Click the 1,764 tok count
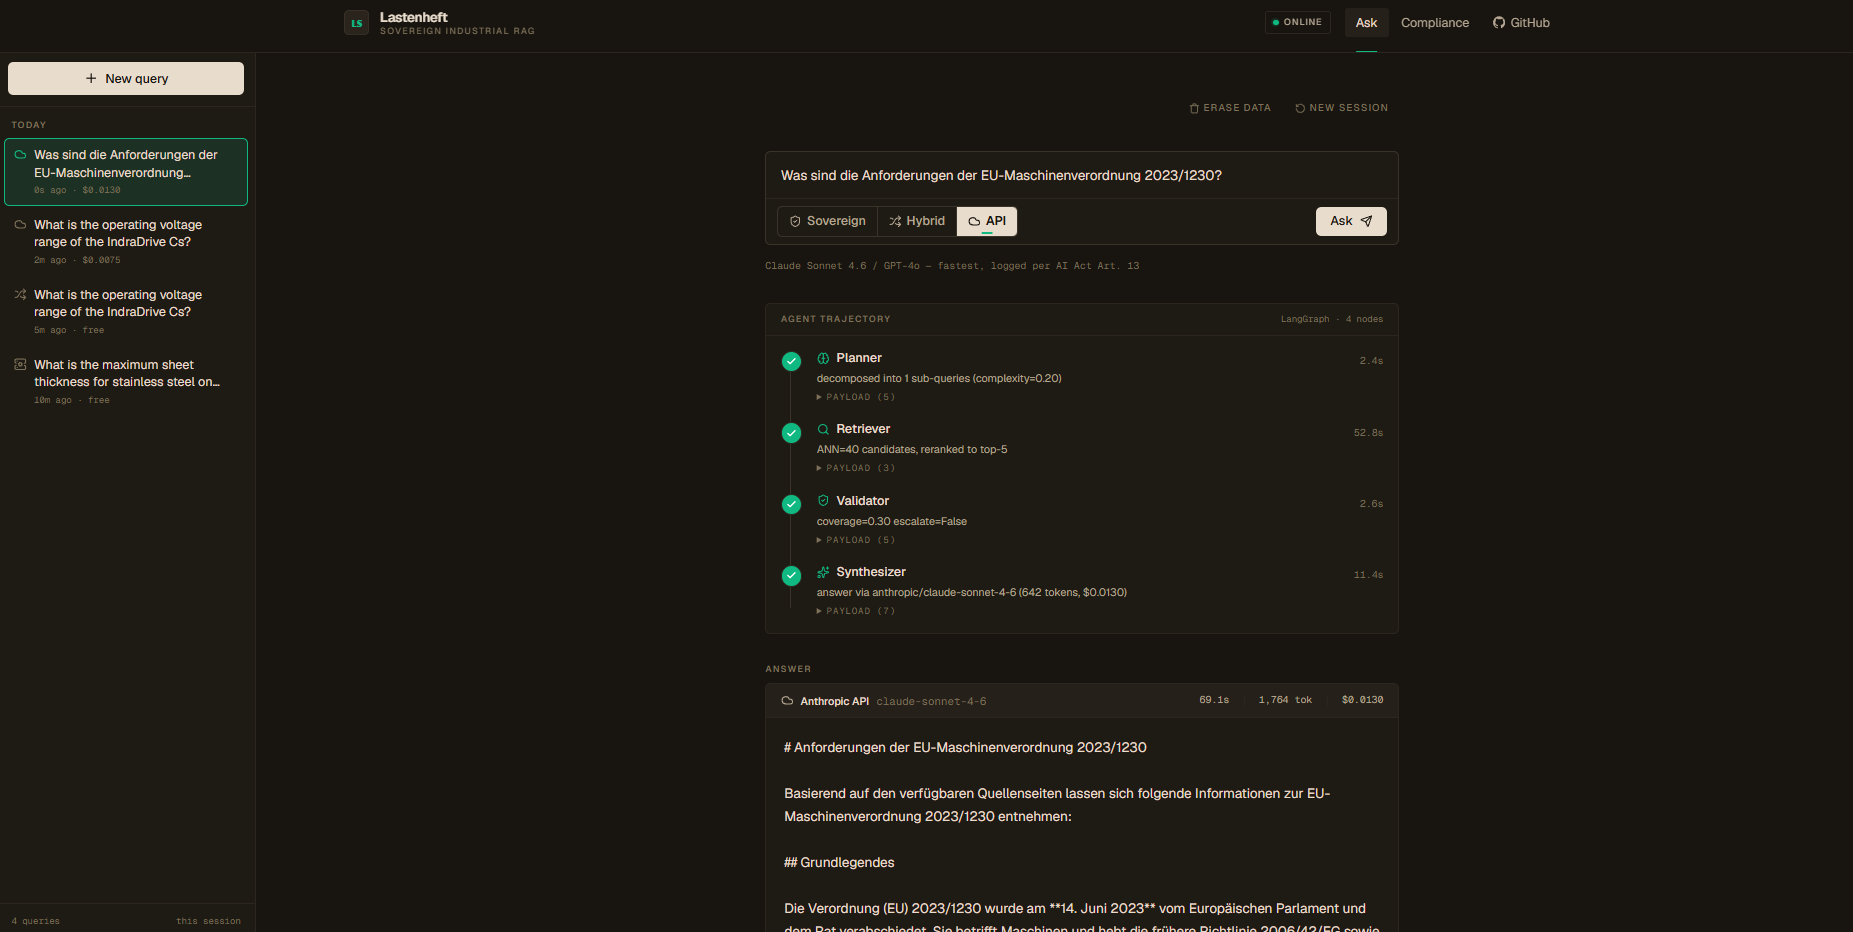 pyautogui.click(x=1285, y=700)
